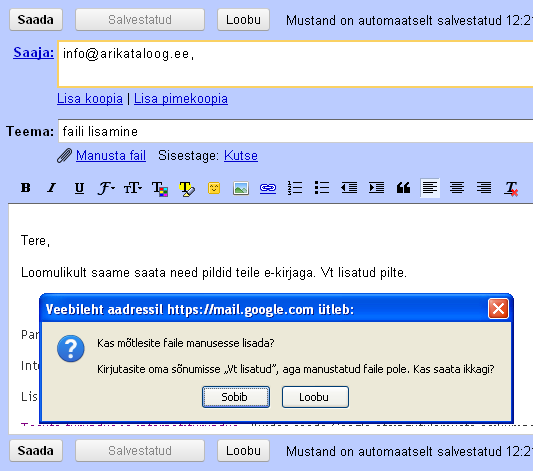Cancel the dialog with its Loobu button
The height and width of the screenshot is (472, 533).
(315, 397)
